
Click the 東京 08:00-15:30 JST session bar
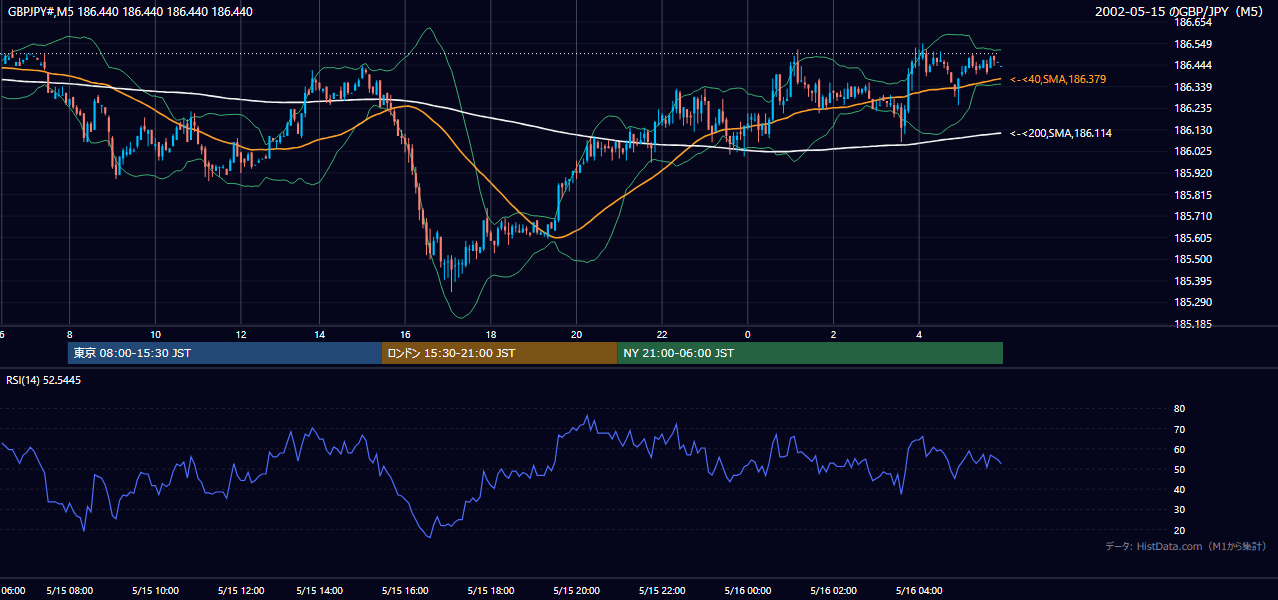225,353
